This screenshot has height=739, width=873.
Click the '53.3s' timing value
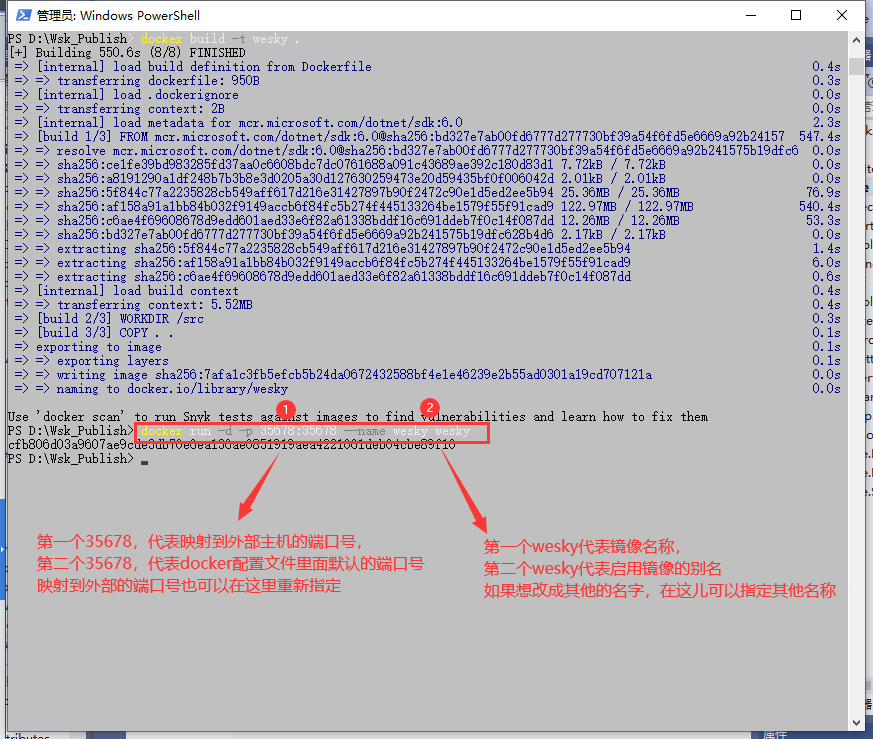tap(823, 221)
